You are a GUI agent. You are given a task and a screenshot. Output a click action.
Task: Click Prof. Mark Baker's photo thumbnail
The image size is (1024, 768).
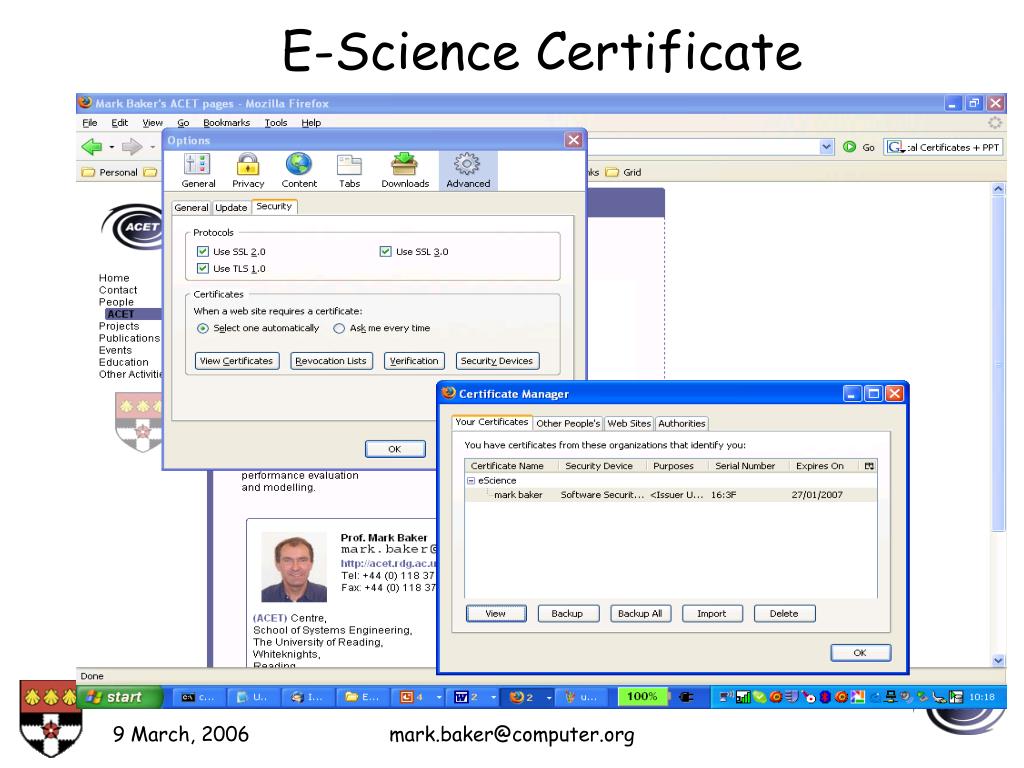(x=294, y=567)
